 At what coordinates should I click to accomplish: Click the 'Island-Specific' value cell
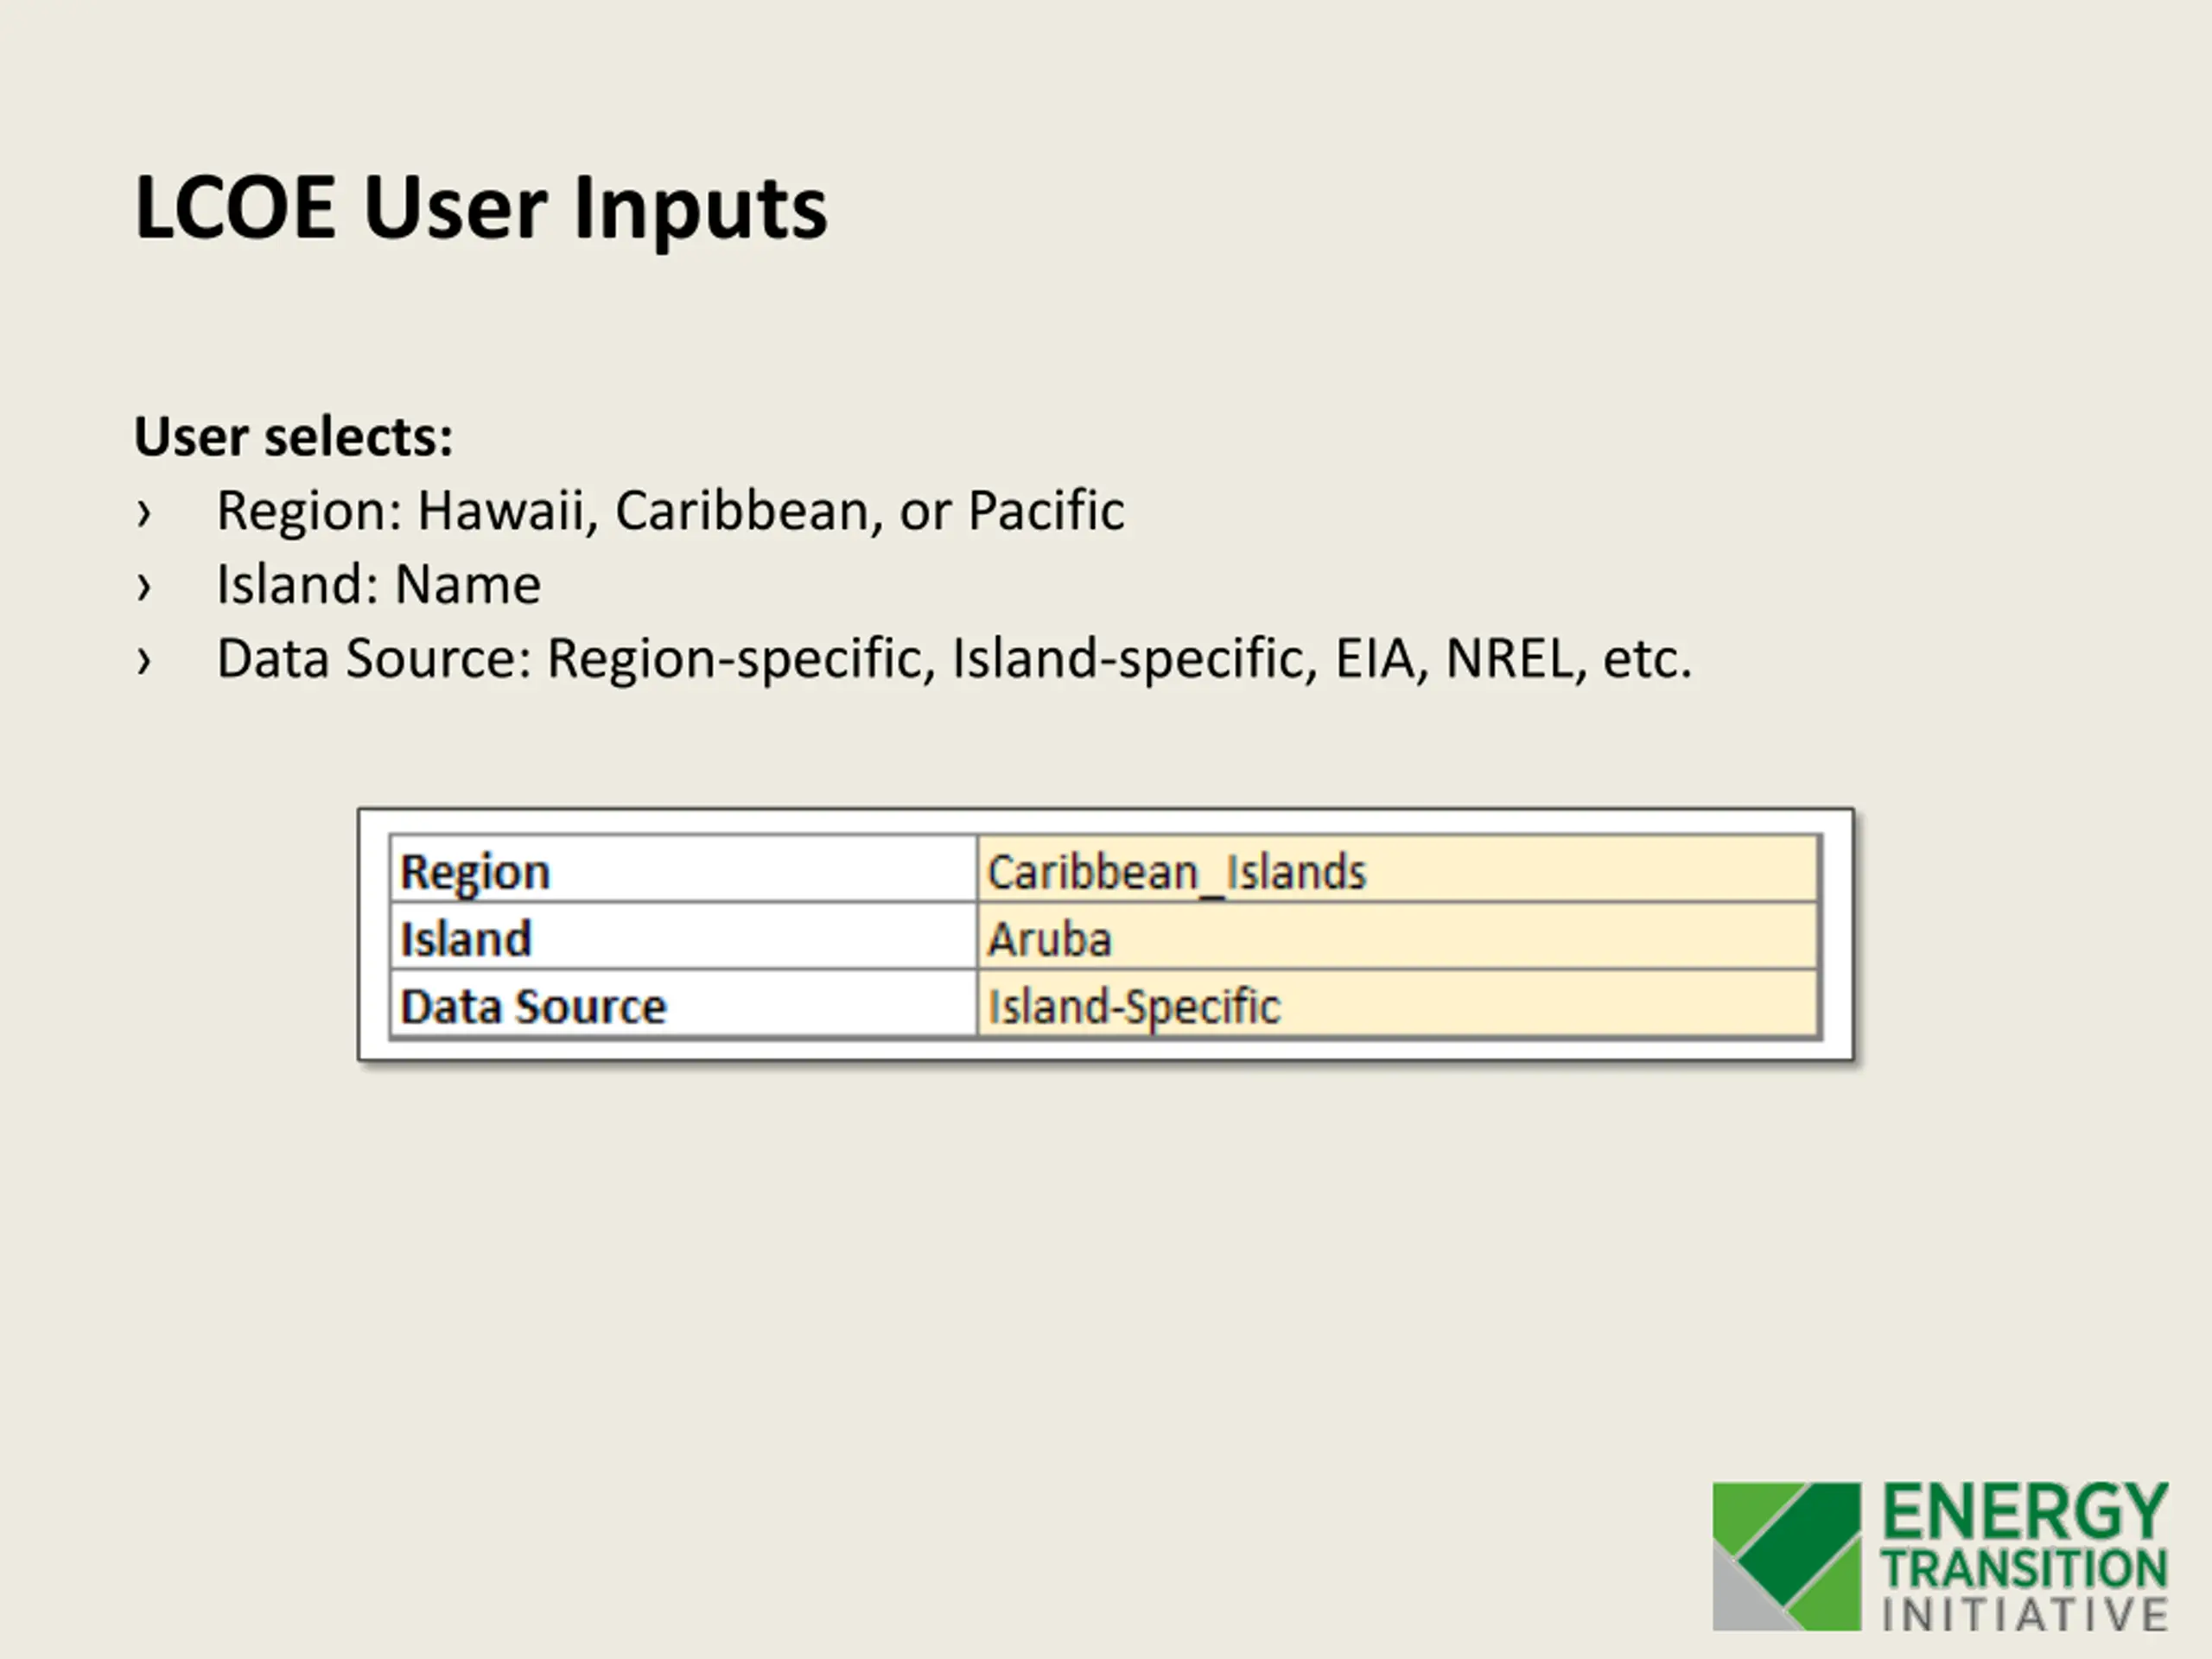point(1398,1004)
